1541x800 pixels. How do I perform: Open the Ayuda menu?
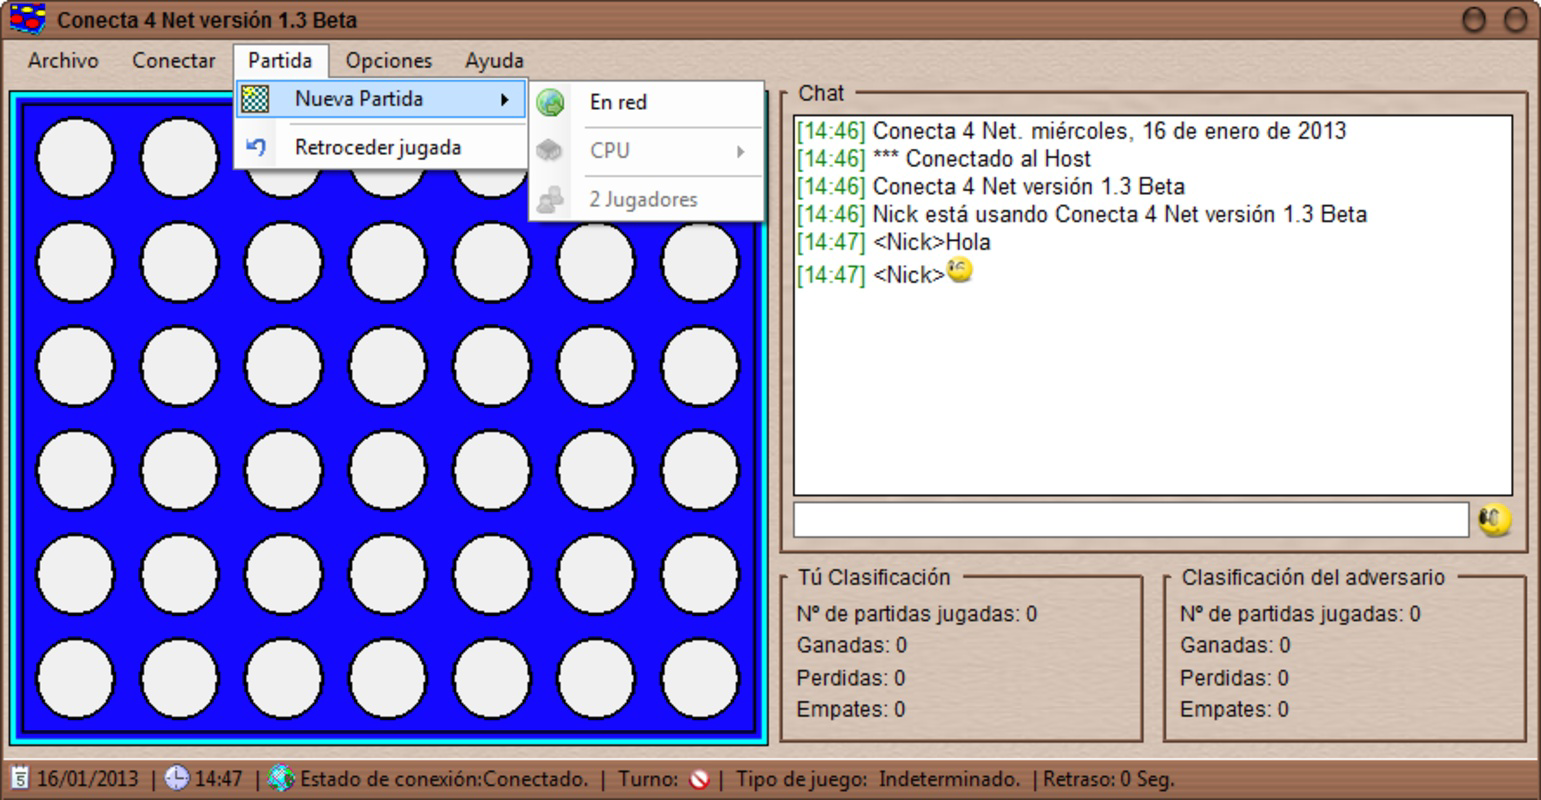[x=494, y=60]
